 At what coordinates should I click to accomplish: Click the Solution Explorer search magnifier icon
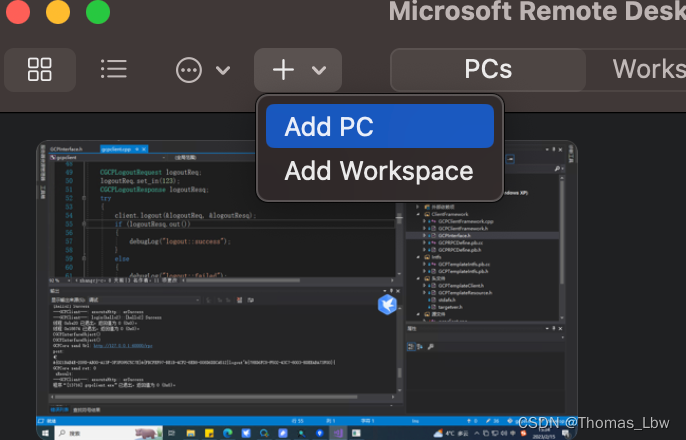coord(557,168)
